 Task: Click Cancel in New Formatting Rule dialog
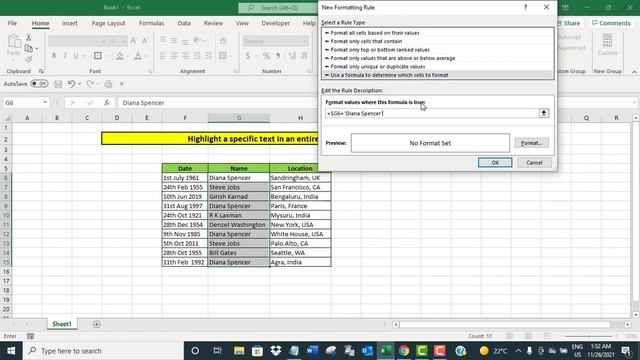pyautogui.click(x=534, y=162)
